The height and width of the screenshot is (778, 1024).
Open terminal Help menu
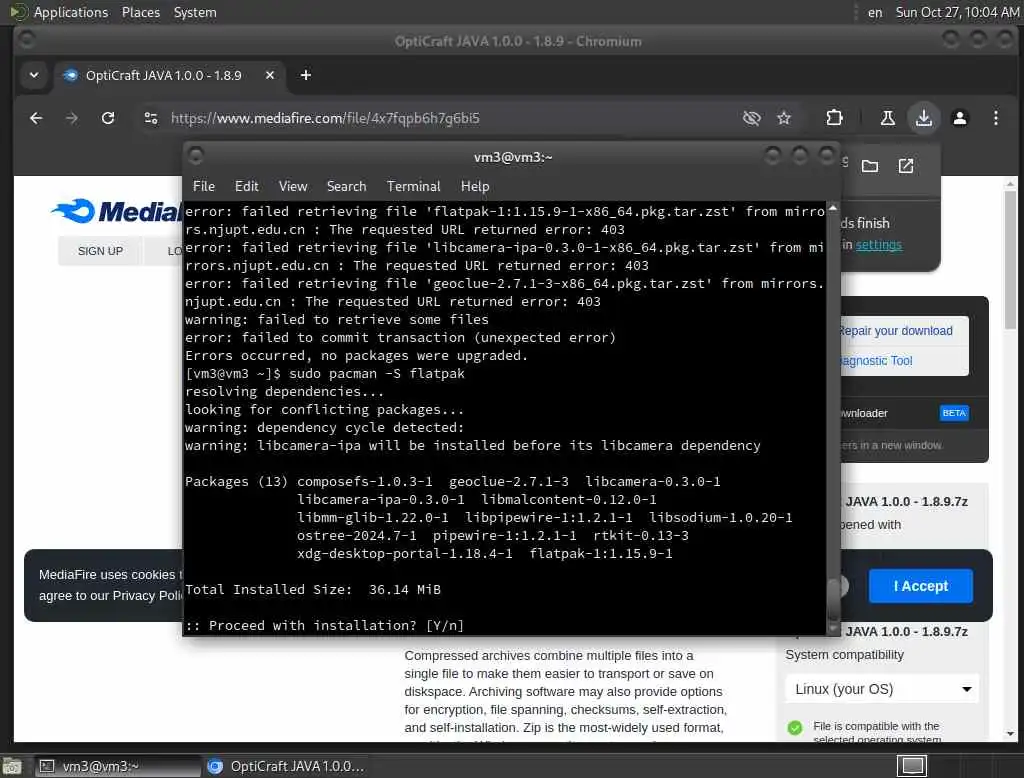click(x=475, y=186)
